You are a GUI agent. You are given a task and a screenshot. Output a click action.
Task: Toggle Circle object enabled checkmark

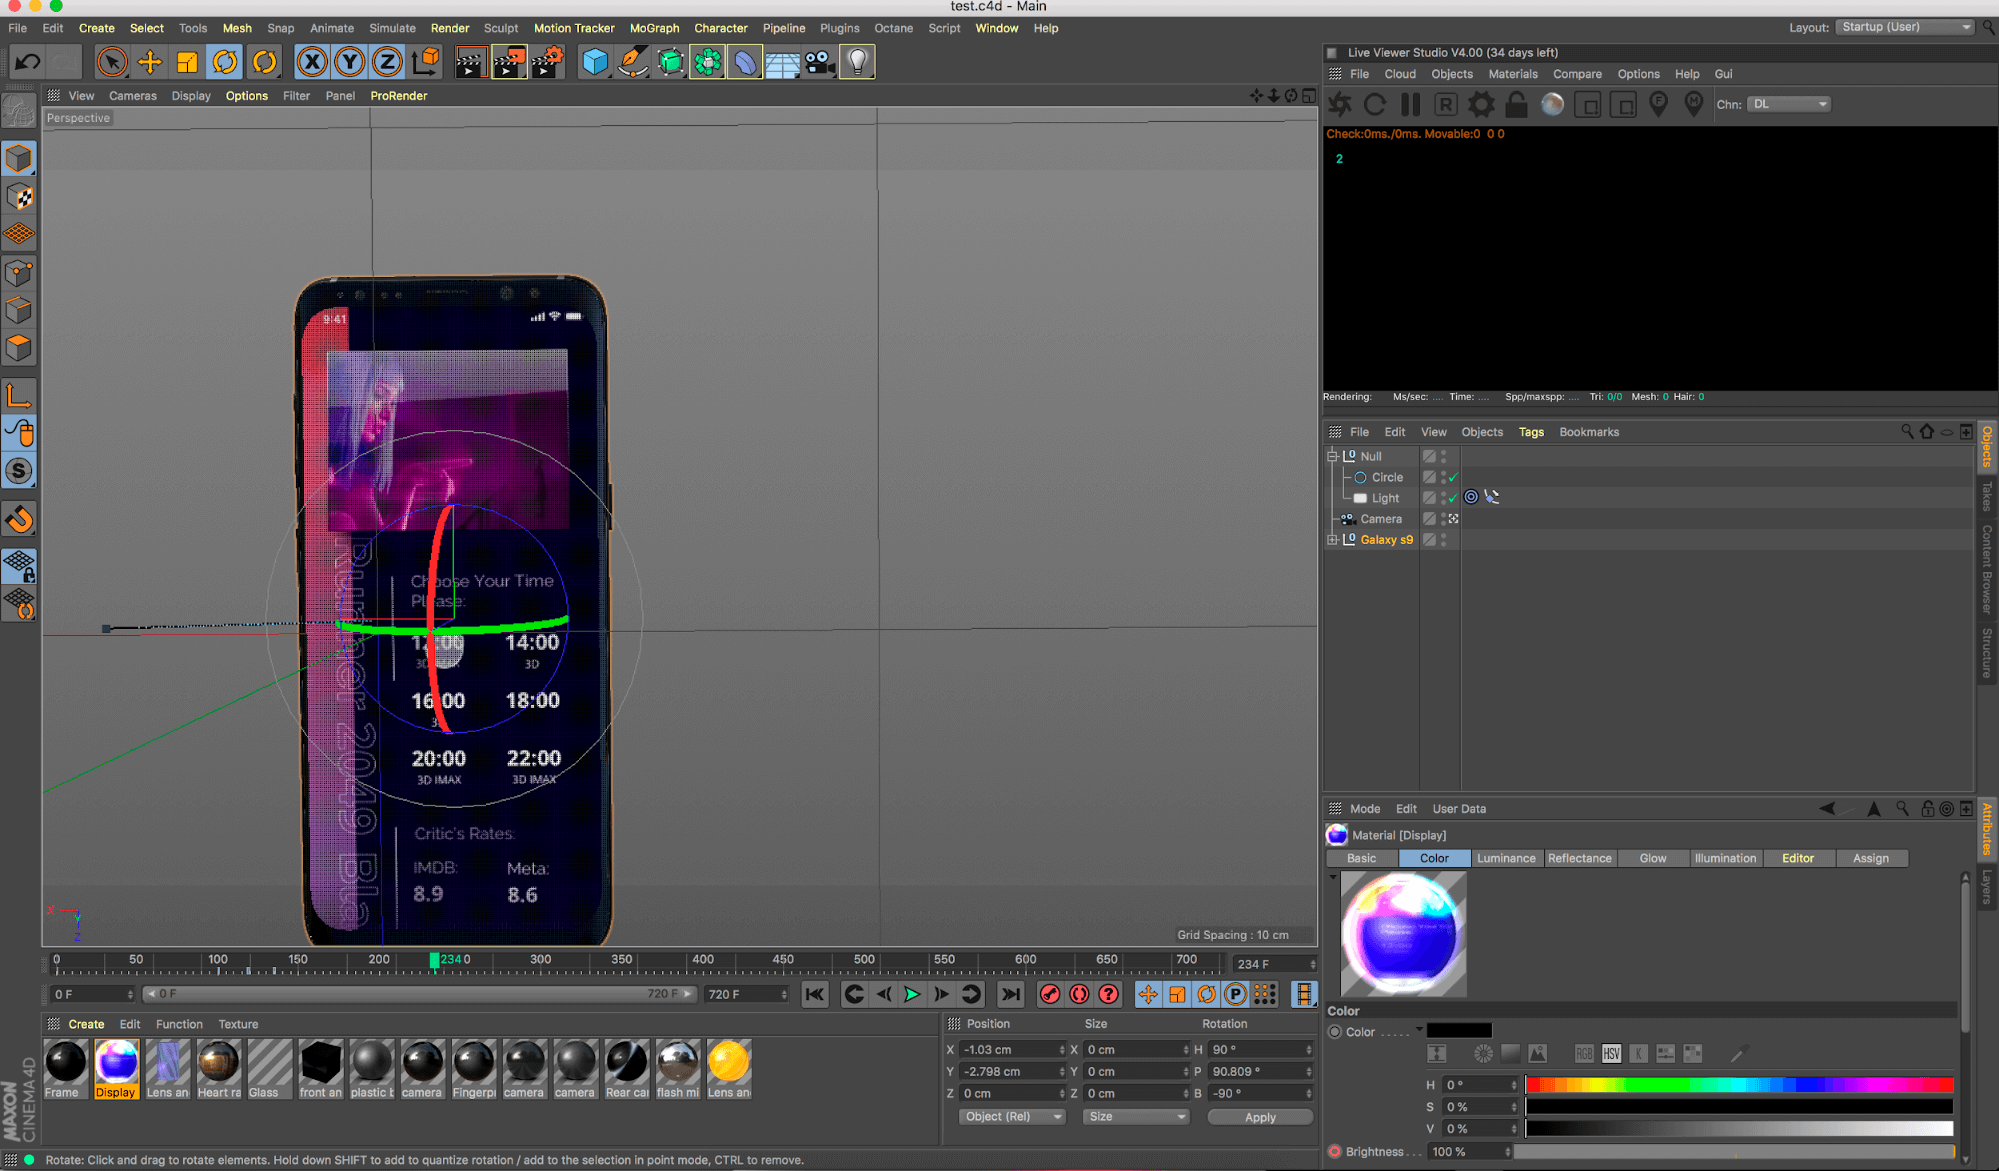1453,478
